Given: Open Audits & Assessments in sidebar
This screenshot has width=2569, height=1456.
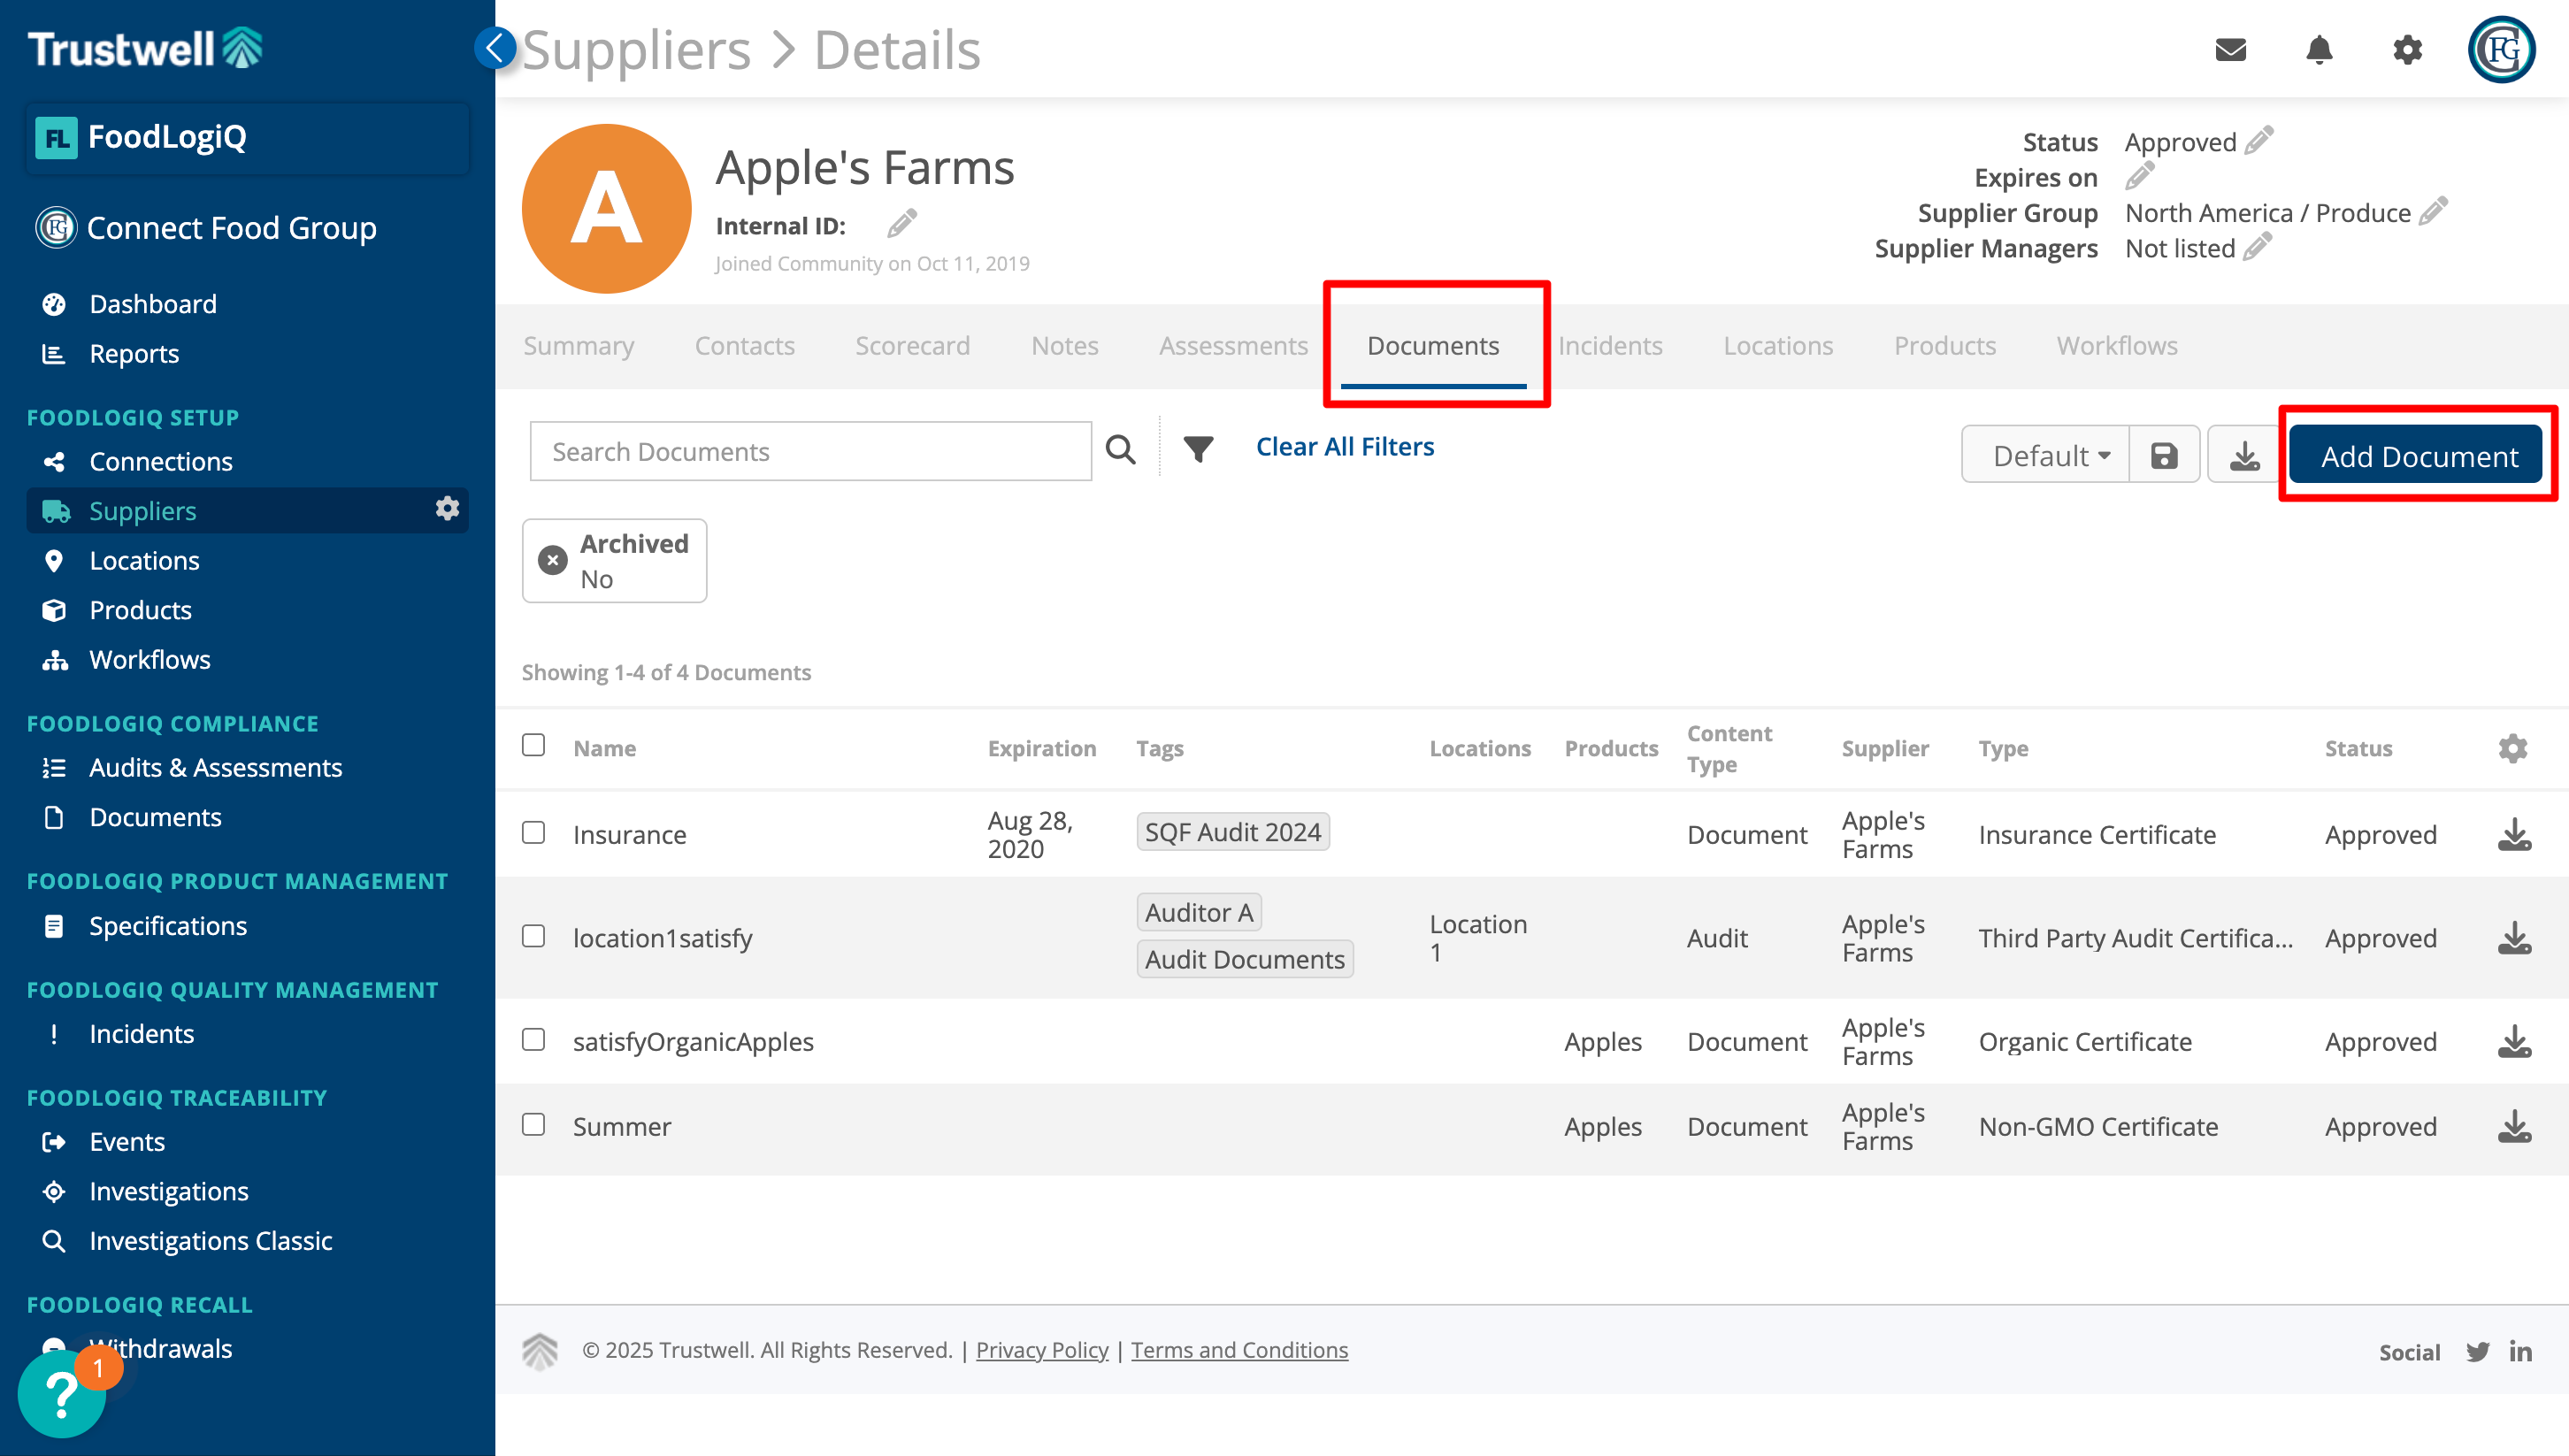Looking at the screenshot, I should coord(215,767).
